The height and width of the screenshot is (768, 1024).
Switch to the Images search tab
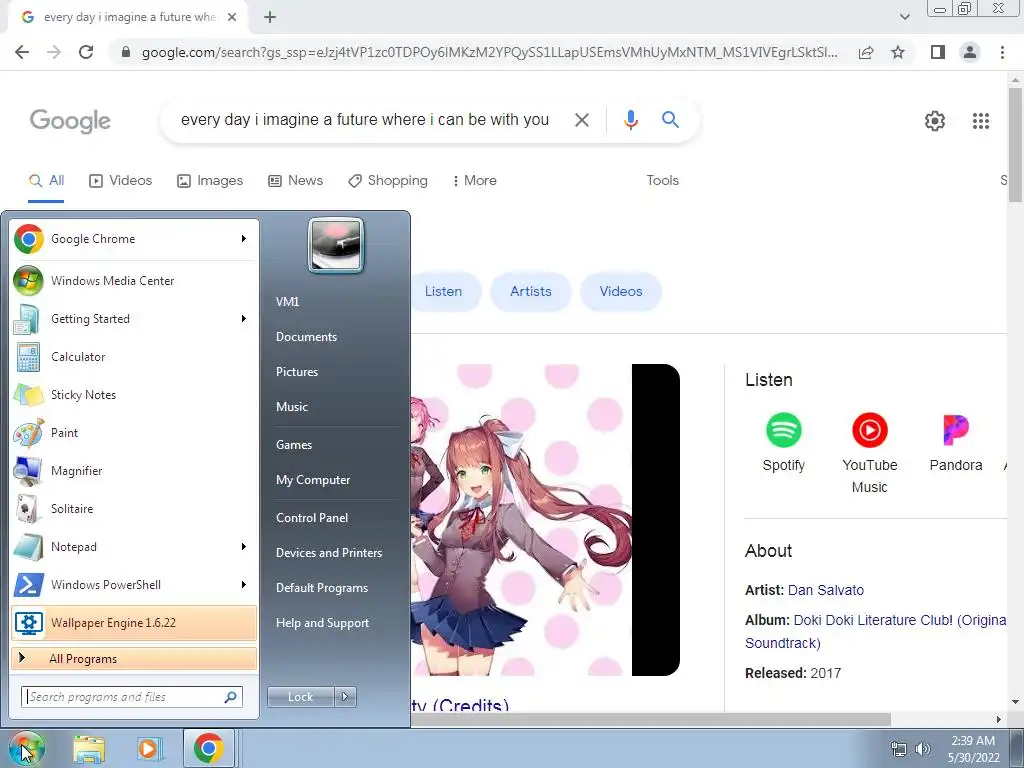(x=210, y=180)
